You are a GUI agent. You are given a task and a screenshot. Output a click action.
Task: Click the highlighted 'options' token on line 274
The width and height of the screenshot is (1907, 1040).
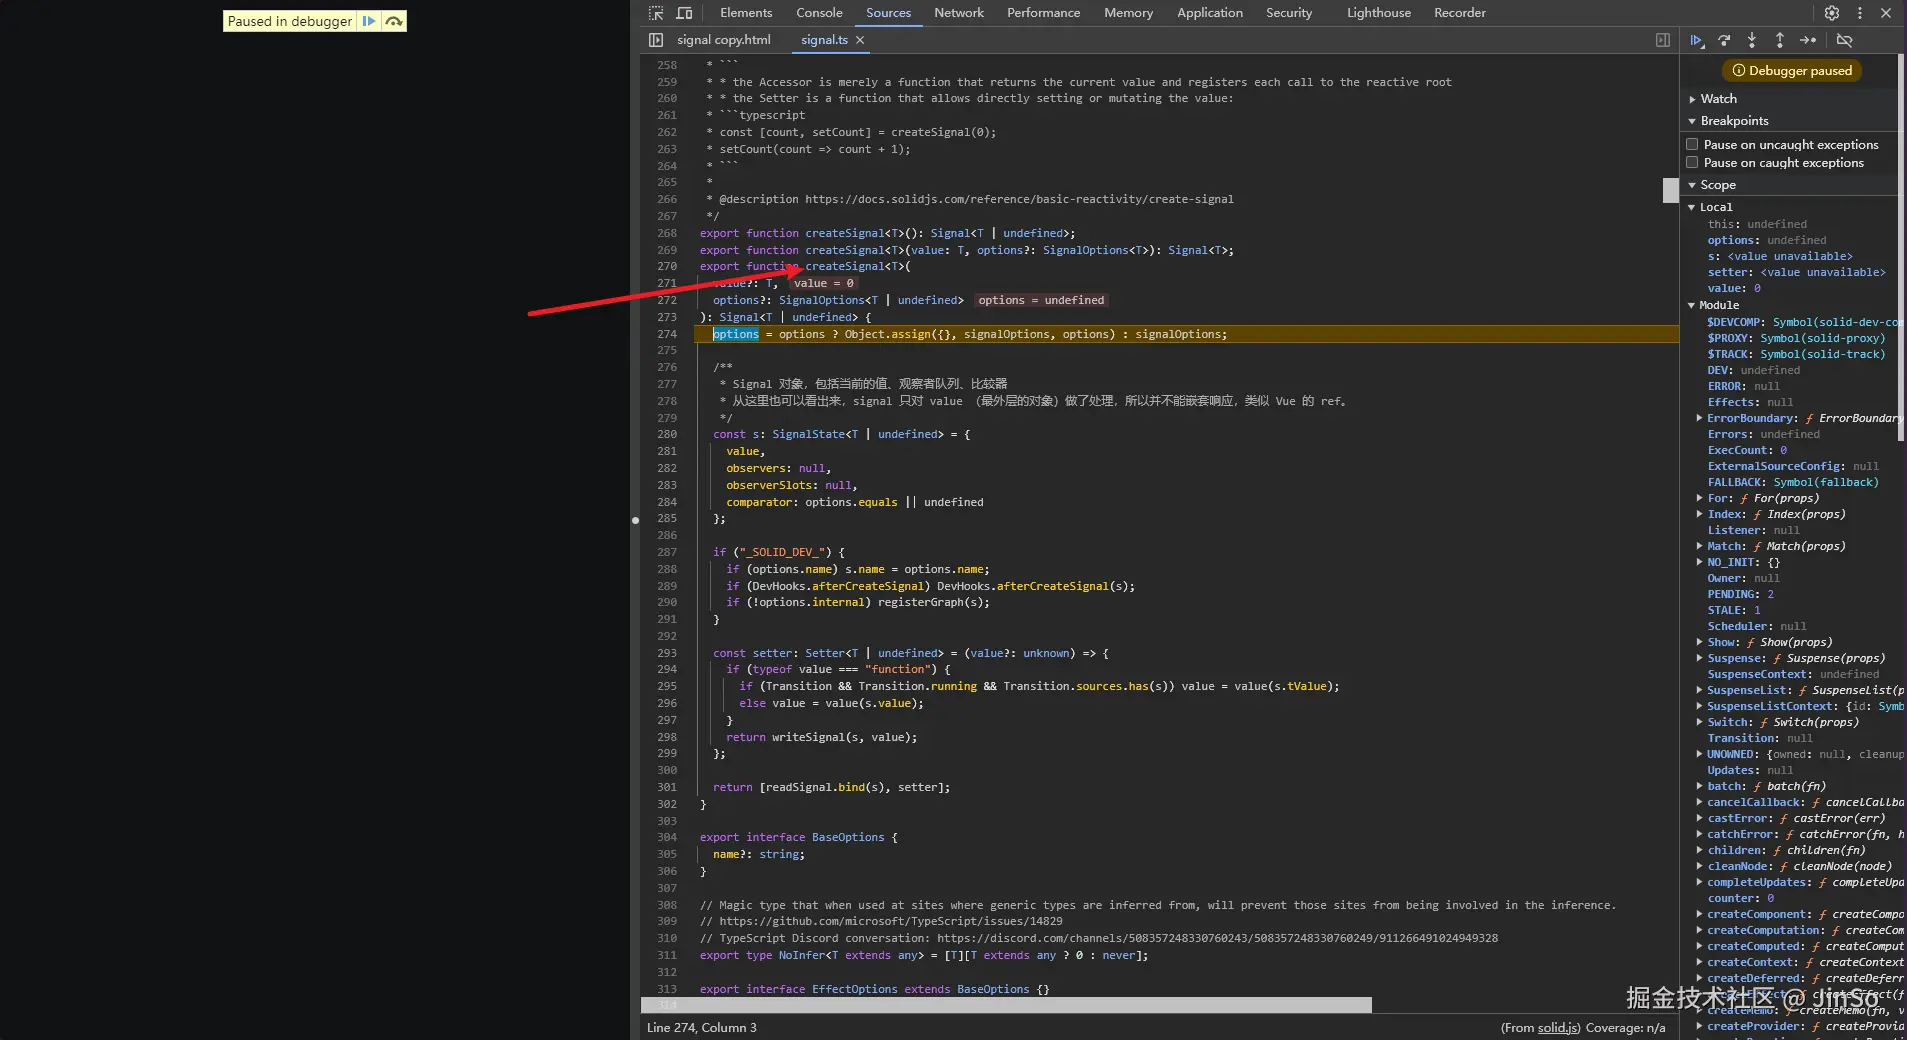[x=736, y=334]
